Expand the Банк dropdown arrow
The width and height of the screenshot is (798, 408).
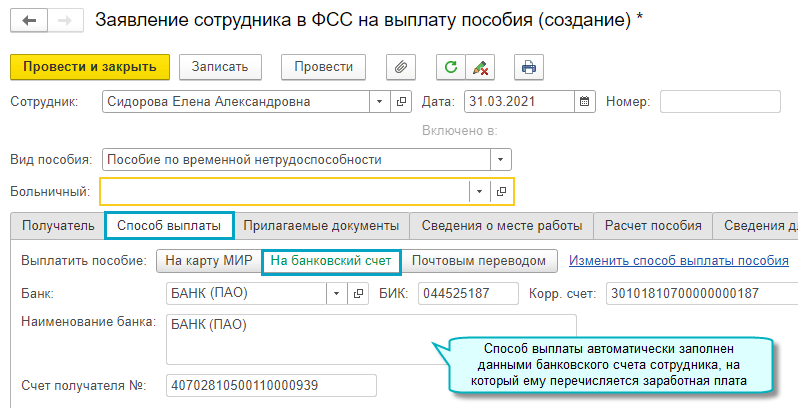coord(336,294)
